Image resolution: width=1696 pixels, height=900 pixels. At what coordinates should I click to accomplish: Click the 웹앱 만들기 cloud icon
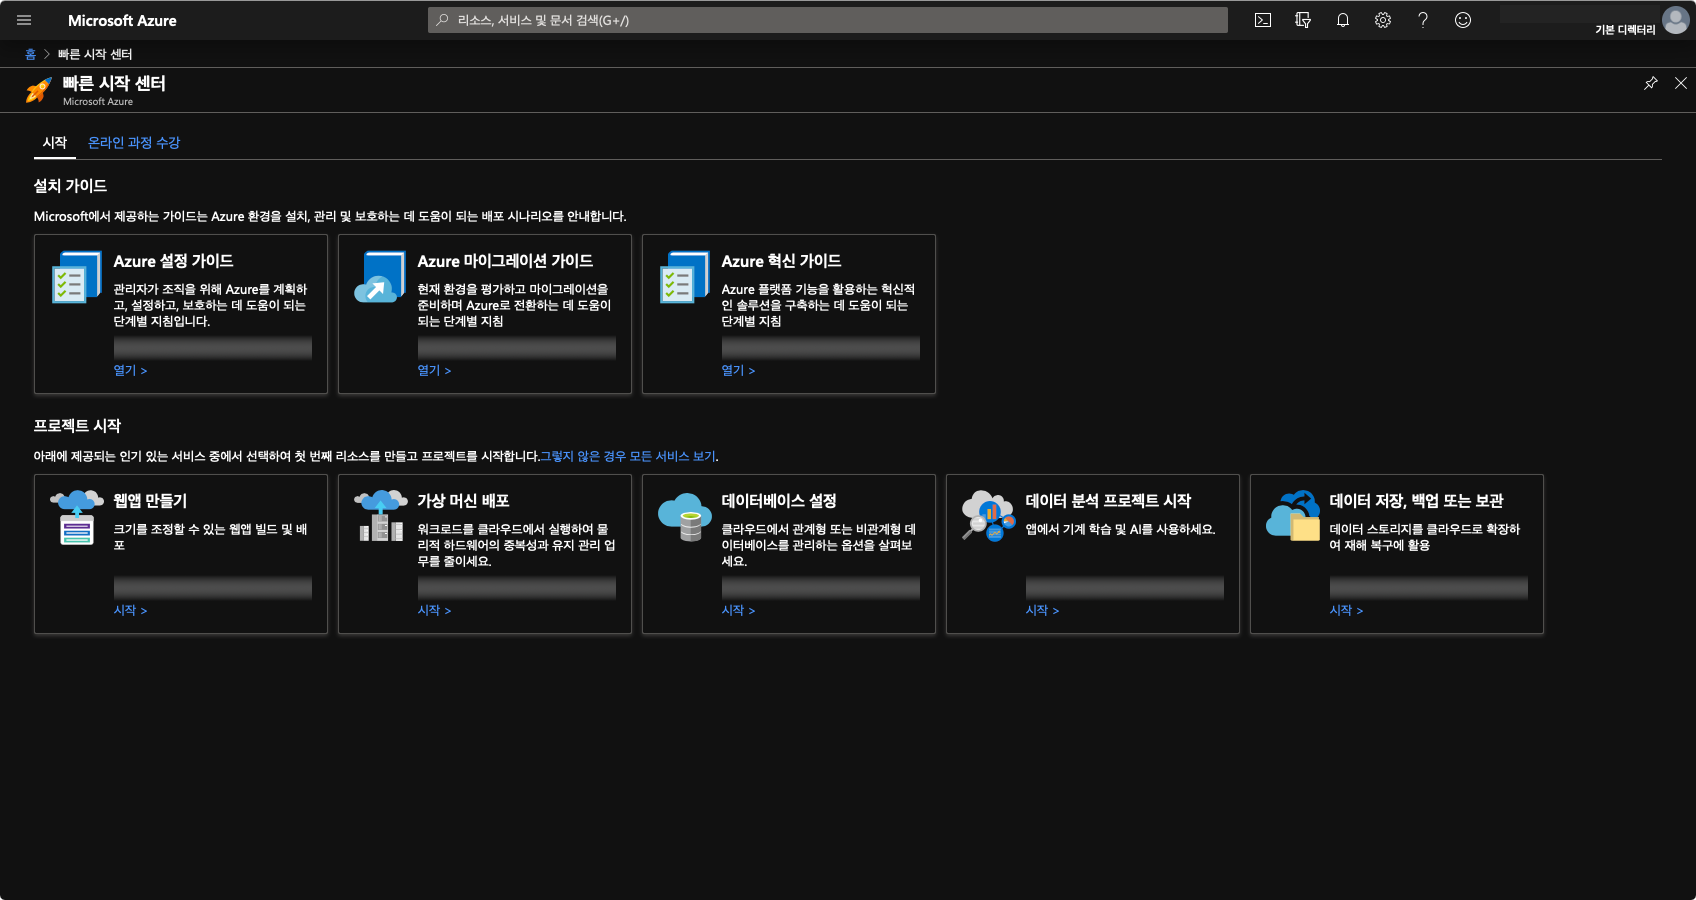click(x=77, y=517)
